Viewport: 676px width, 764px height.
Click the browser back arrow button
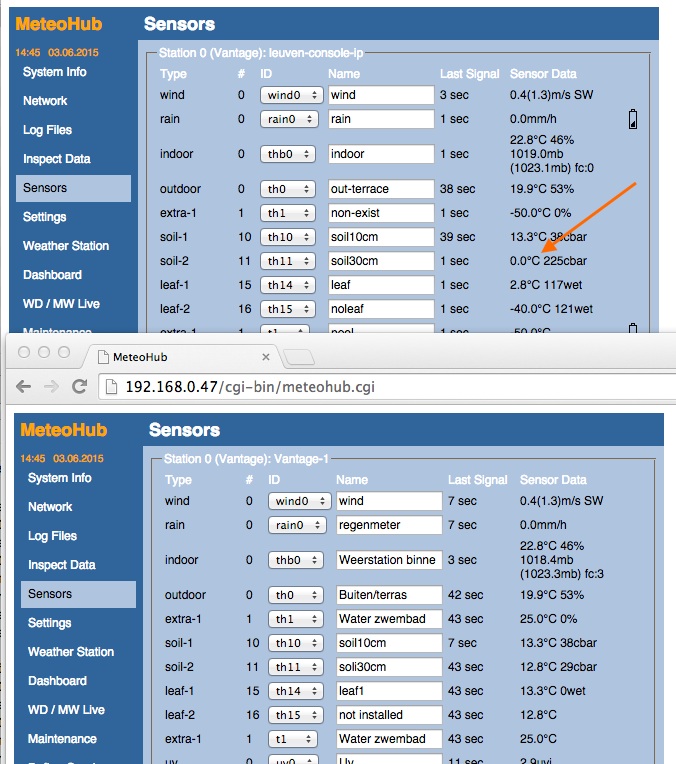(x=23, y=387)
